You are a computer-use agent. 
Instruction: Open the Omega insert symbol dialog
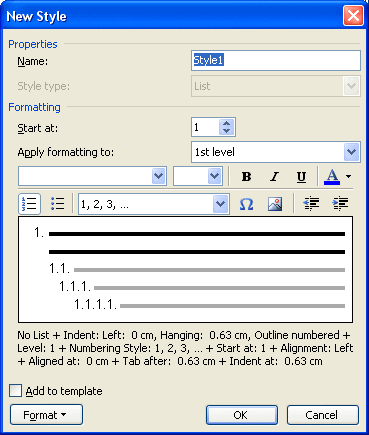[x=246, y=204]
